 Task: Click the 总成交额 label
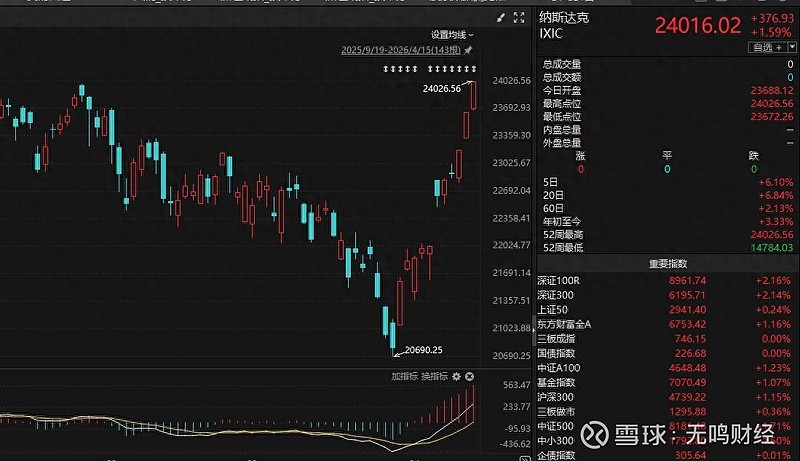562,78
